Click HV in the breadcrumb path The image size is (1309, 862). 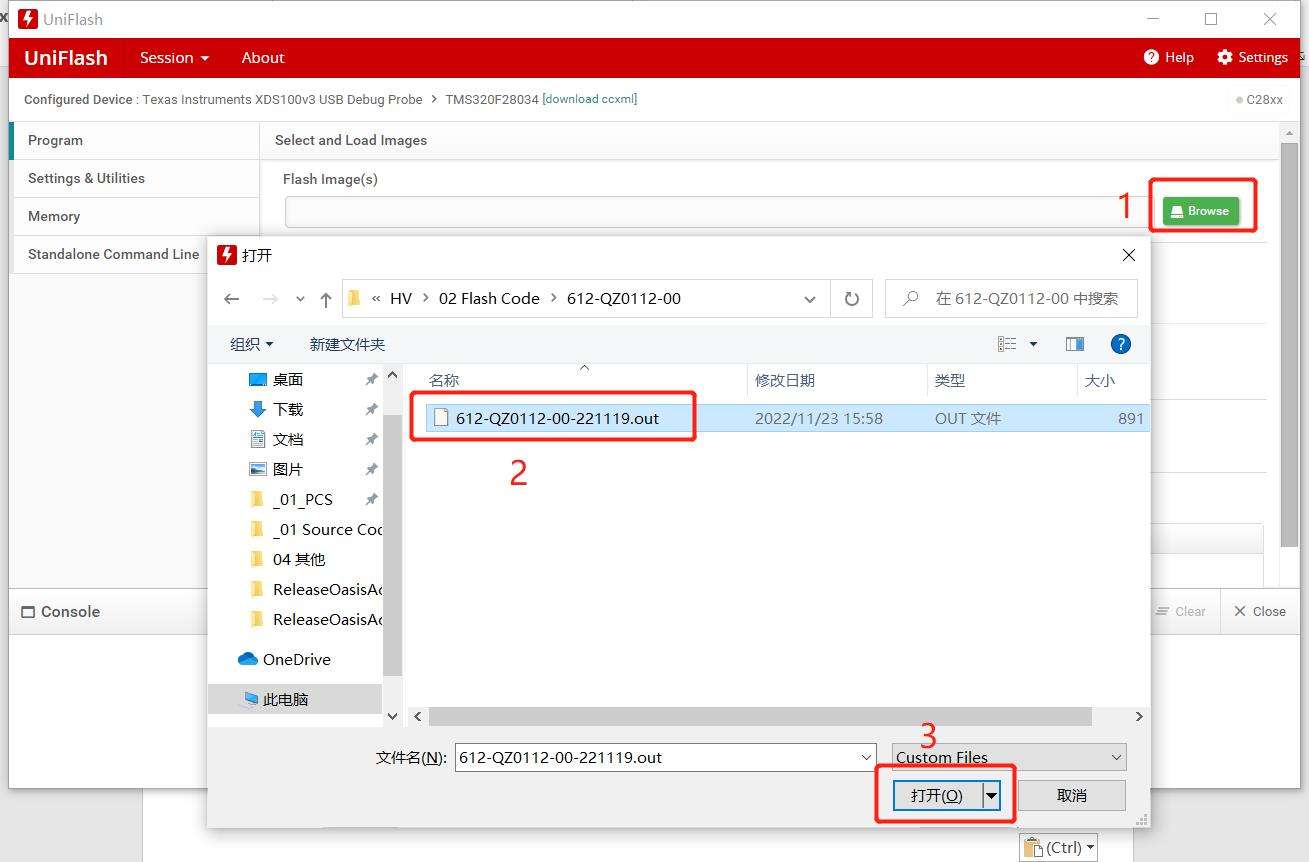(x=401, y=298)
